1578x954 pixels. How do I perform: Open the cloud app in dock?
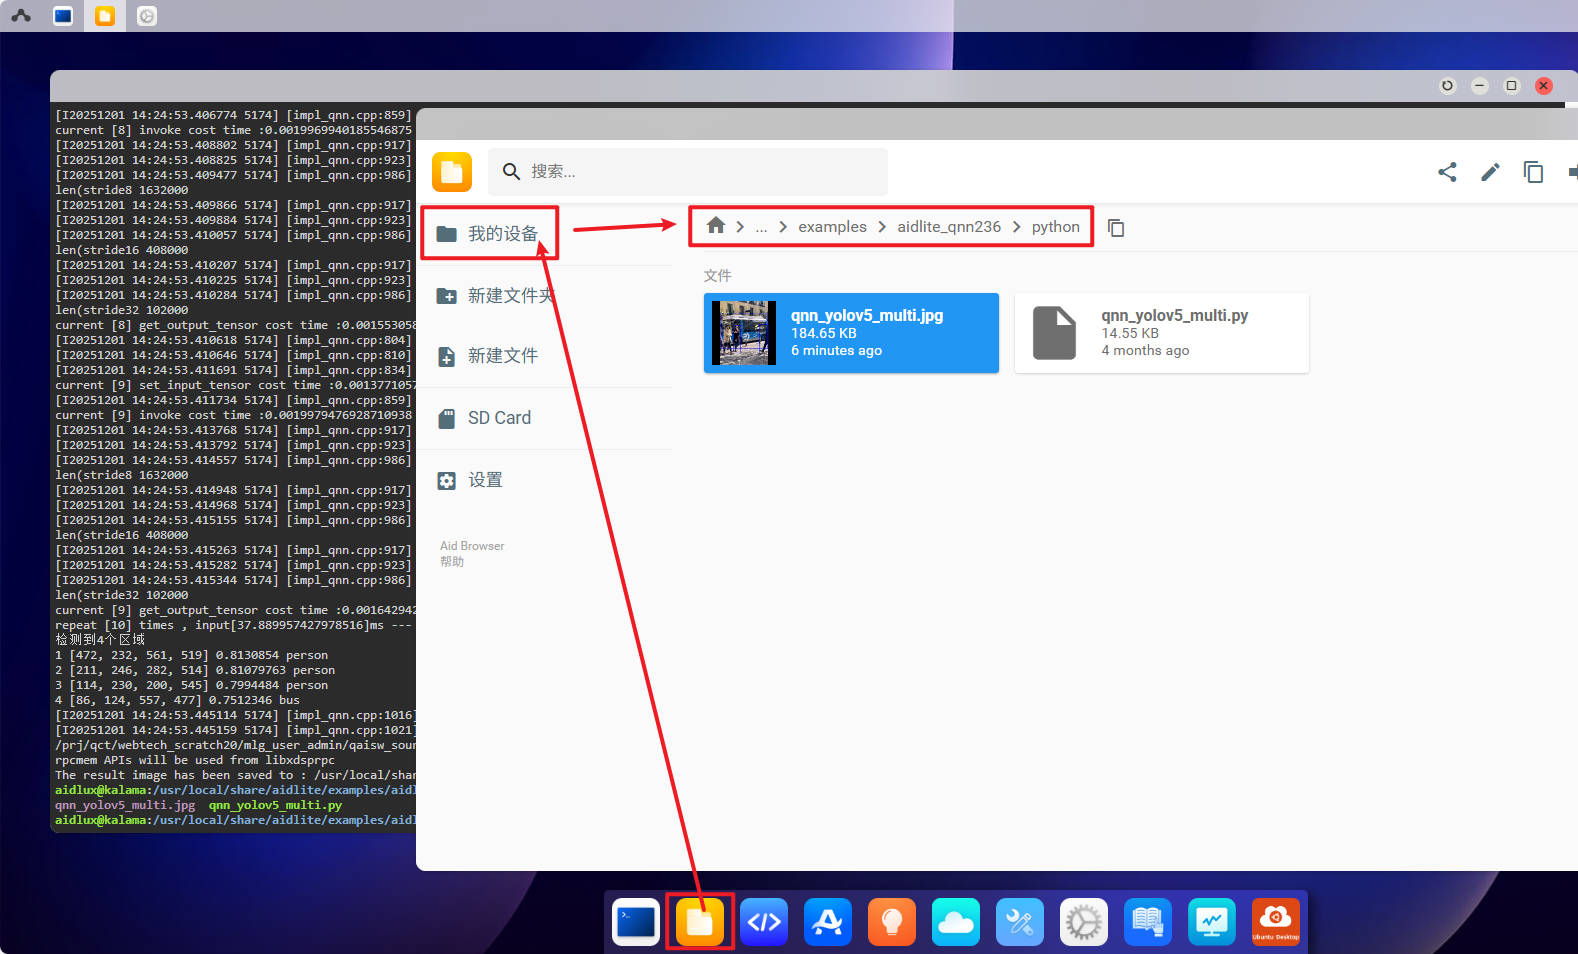(955, 922)
